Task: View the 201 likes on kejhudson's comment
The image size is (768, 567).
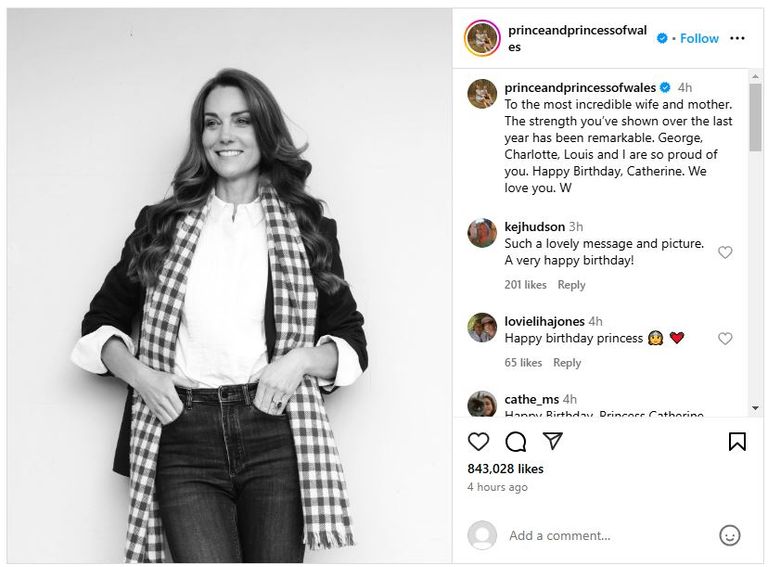Action: (525, 285)
